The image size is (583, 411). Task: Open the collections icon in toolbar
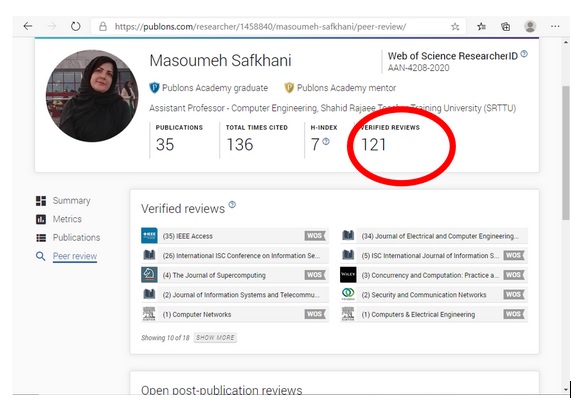tap(505, 26)
